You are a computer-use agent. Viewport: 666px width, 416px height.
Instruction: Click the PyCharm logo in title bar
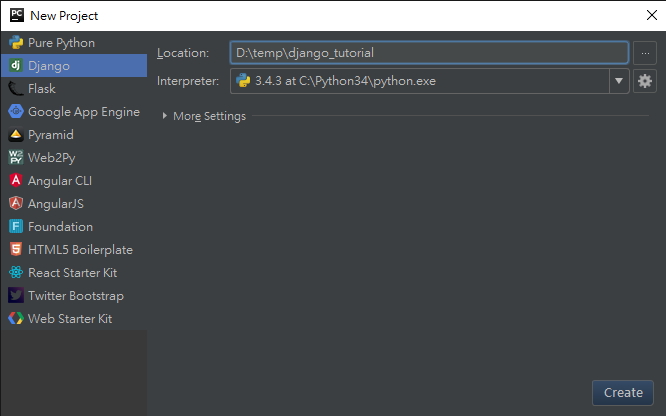pyautogui.click(x=17, y=15)
